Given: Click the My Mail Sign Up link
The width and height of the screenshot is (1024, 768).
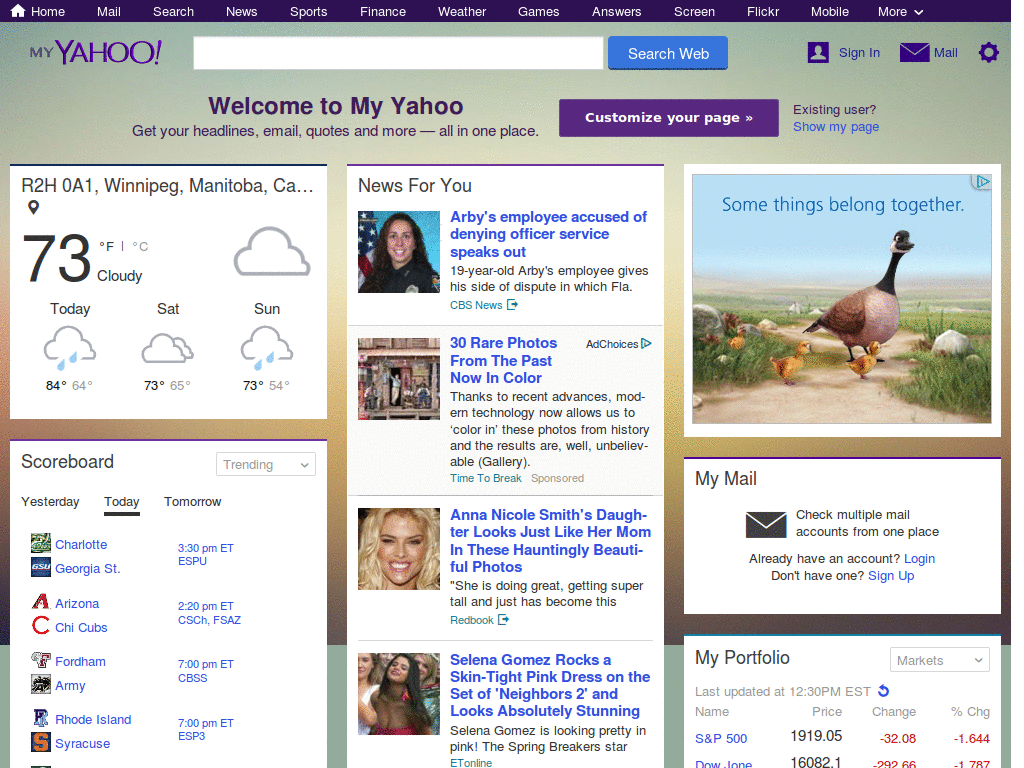Looking at the screenshot, I should pos(891,575).
